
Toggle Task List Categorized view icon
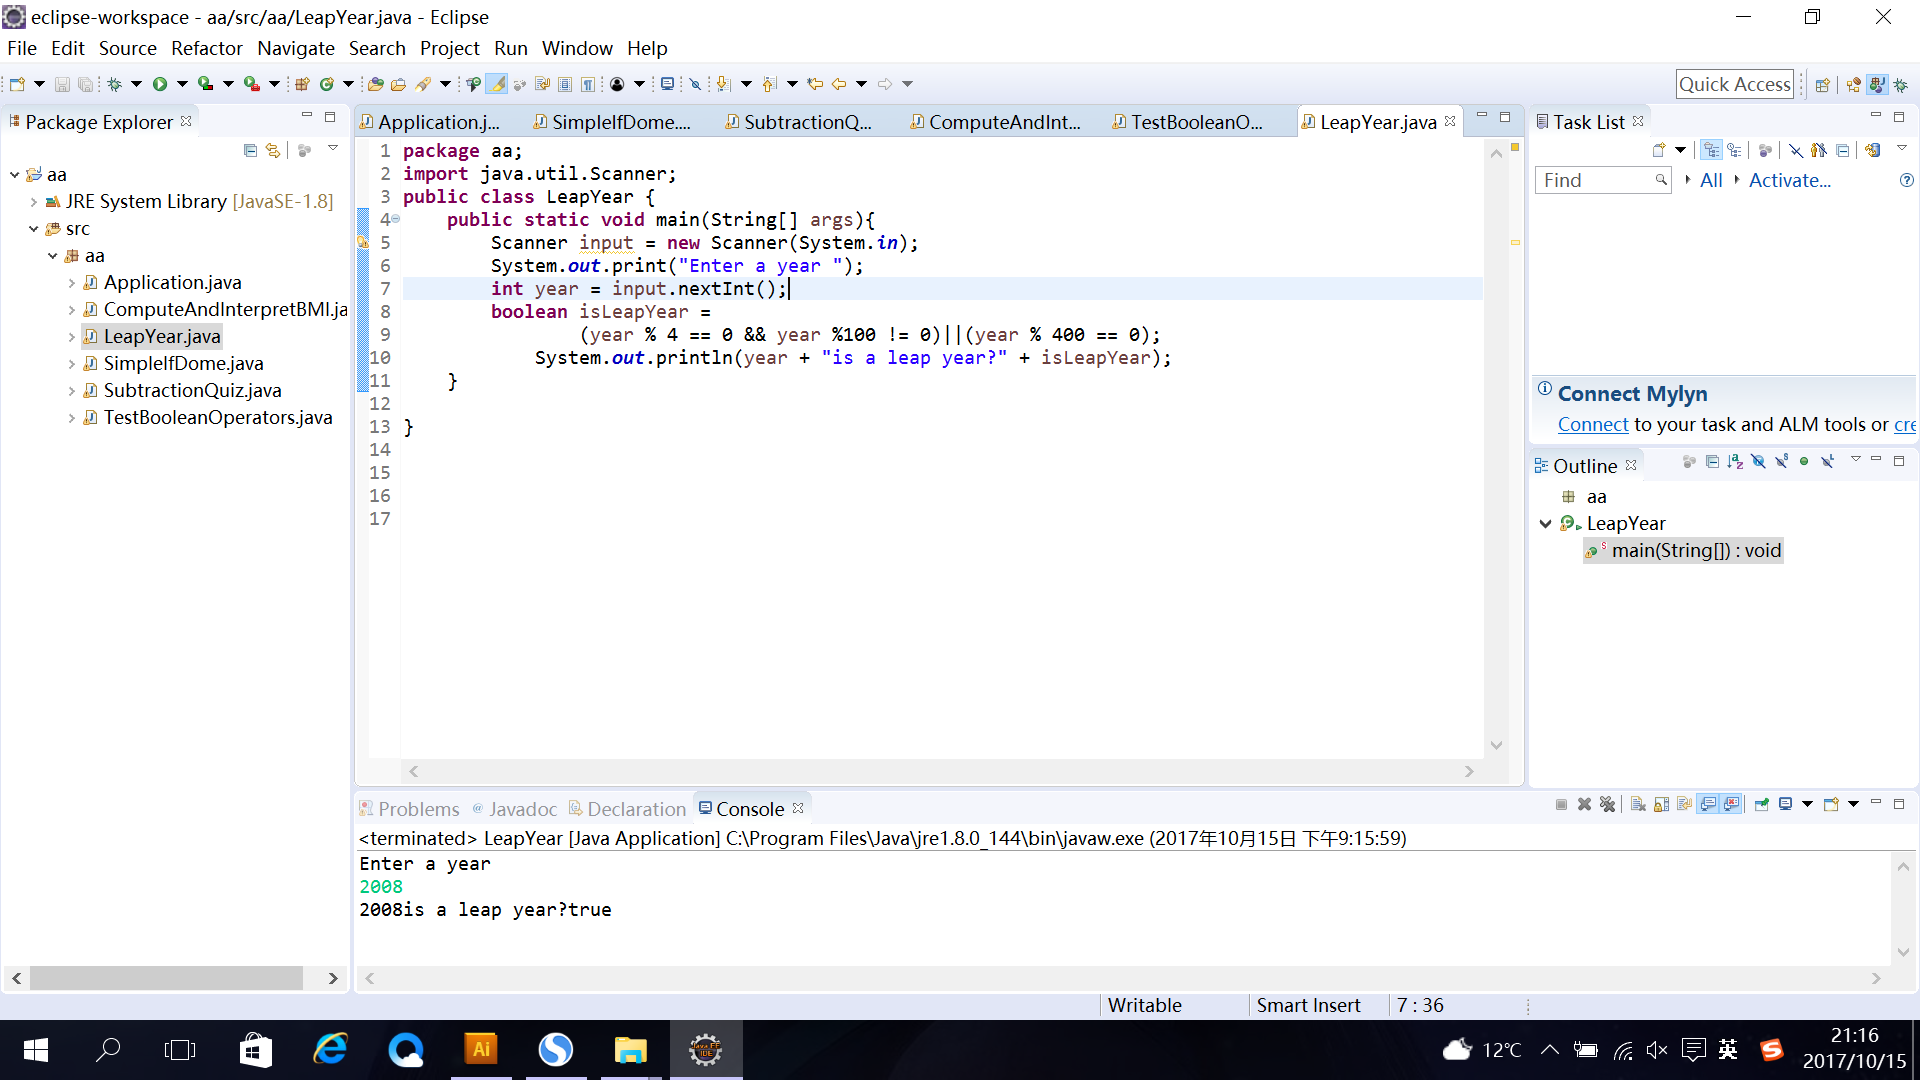[1712, 150]
